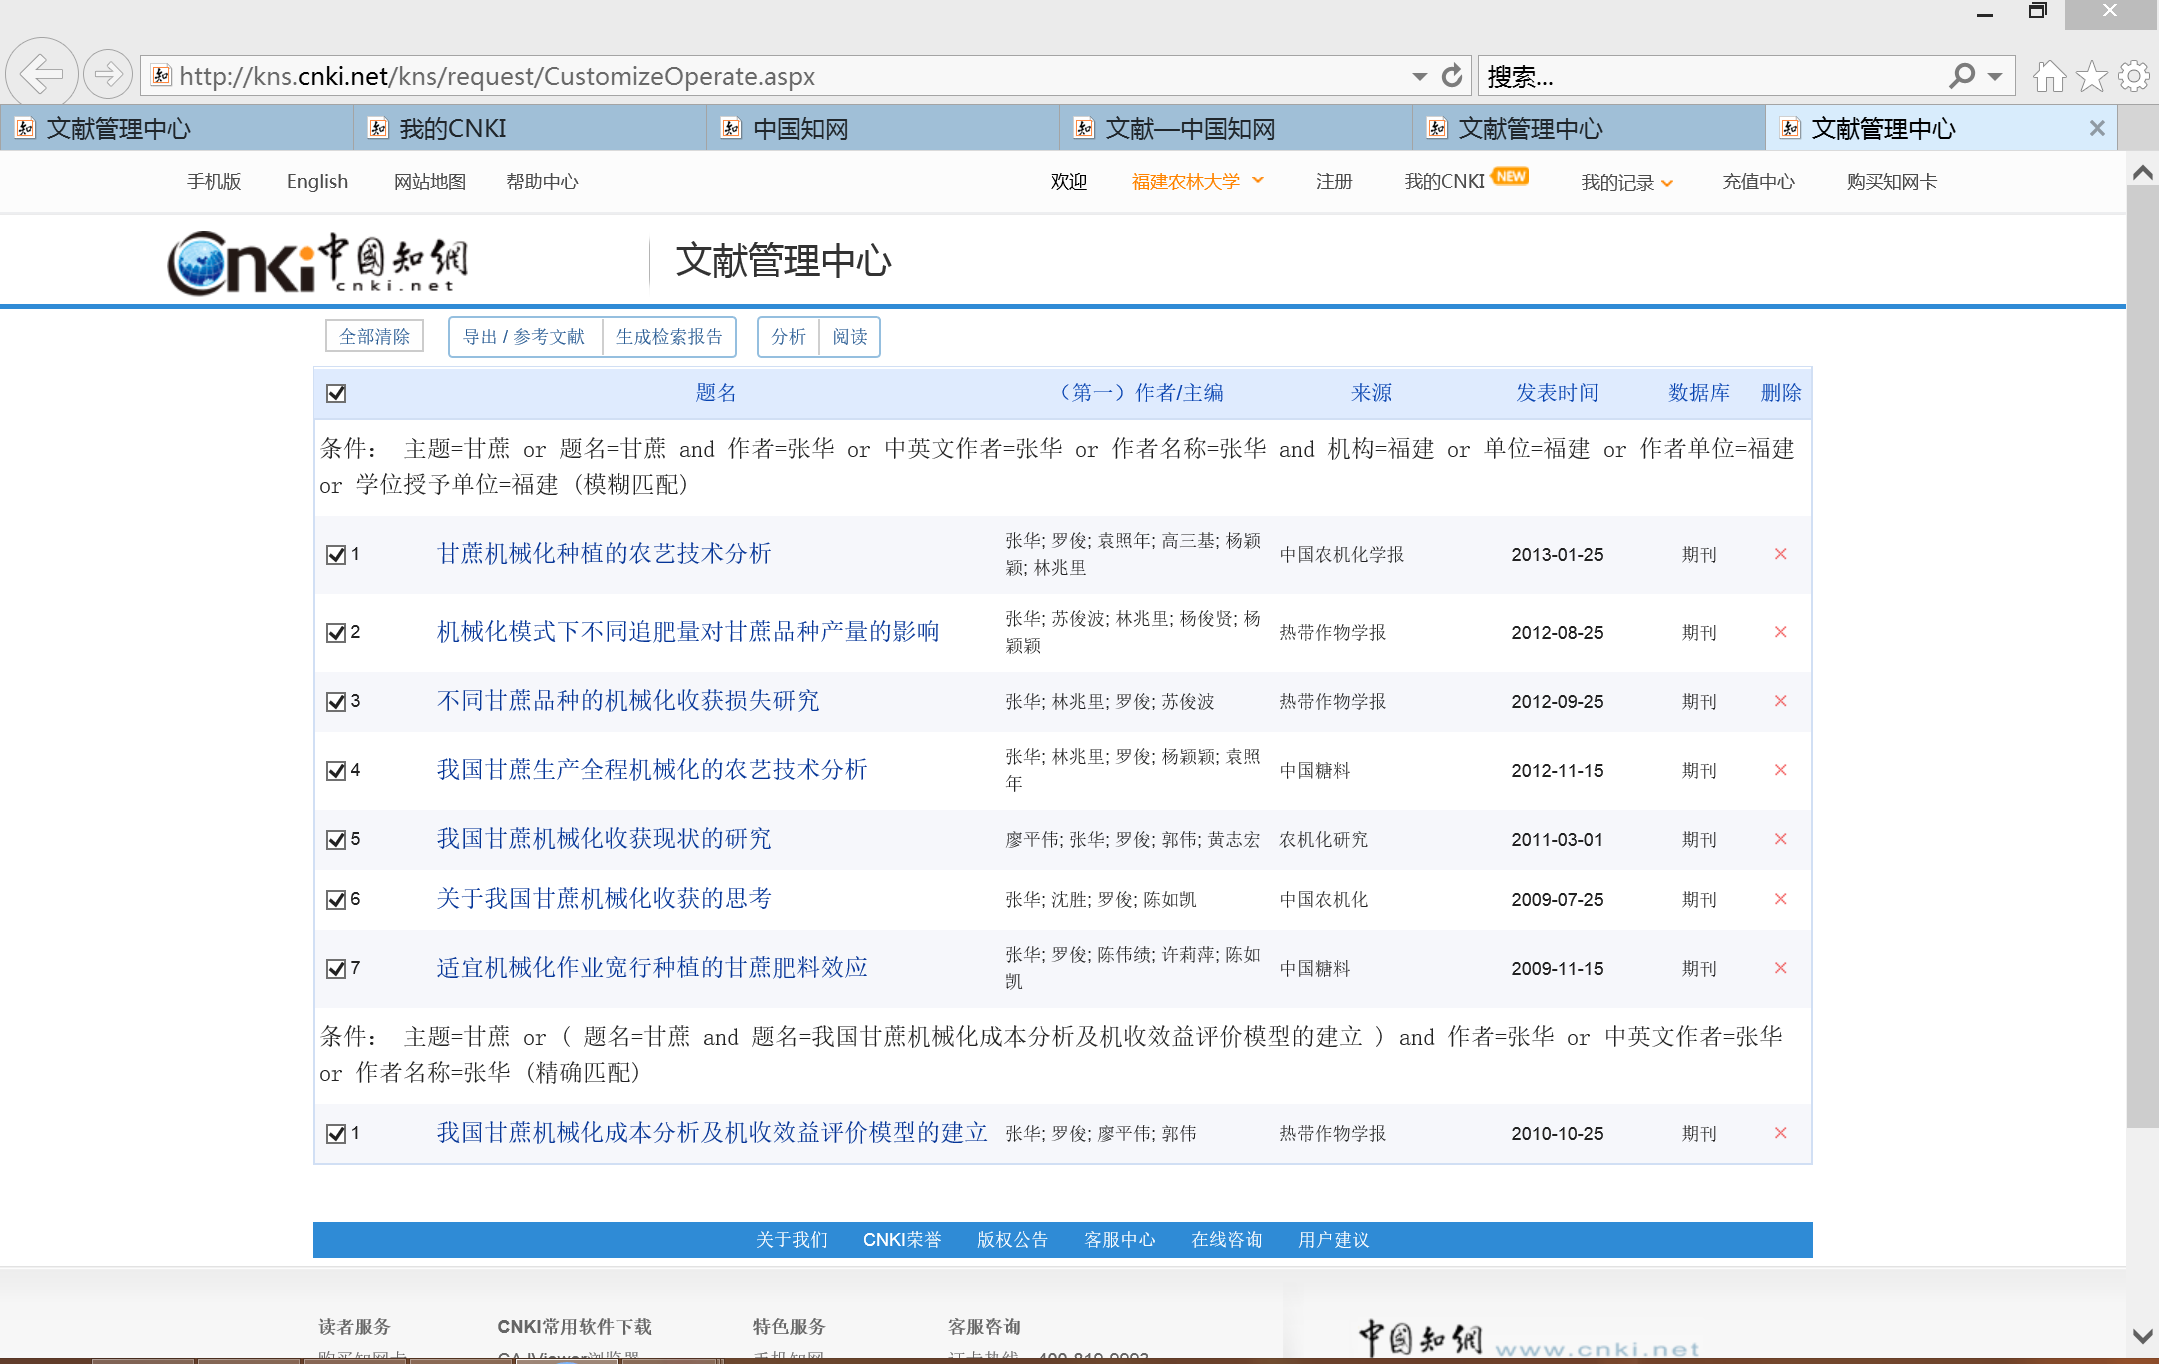This screenshot has width=2159, height=1364.
Task: Delete record 甘蔗机械化种植的农艺技术分析 with red X
Action: [1780, 554]
